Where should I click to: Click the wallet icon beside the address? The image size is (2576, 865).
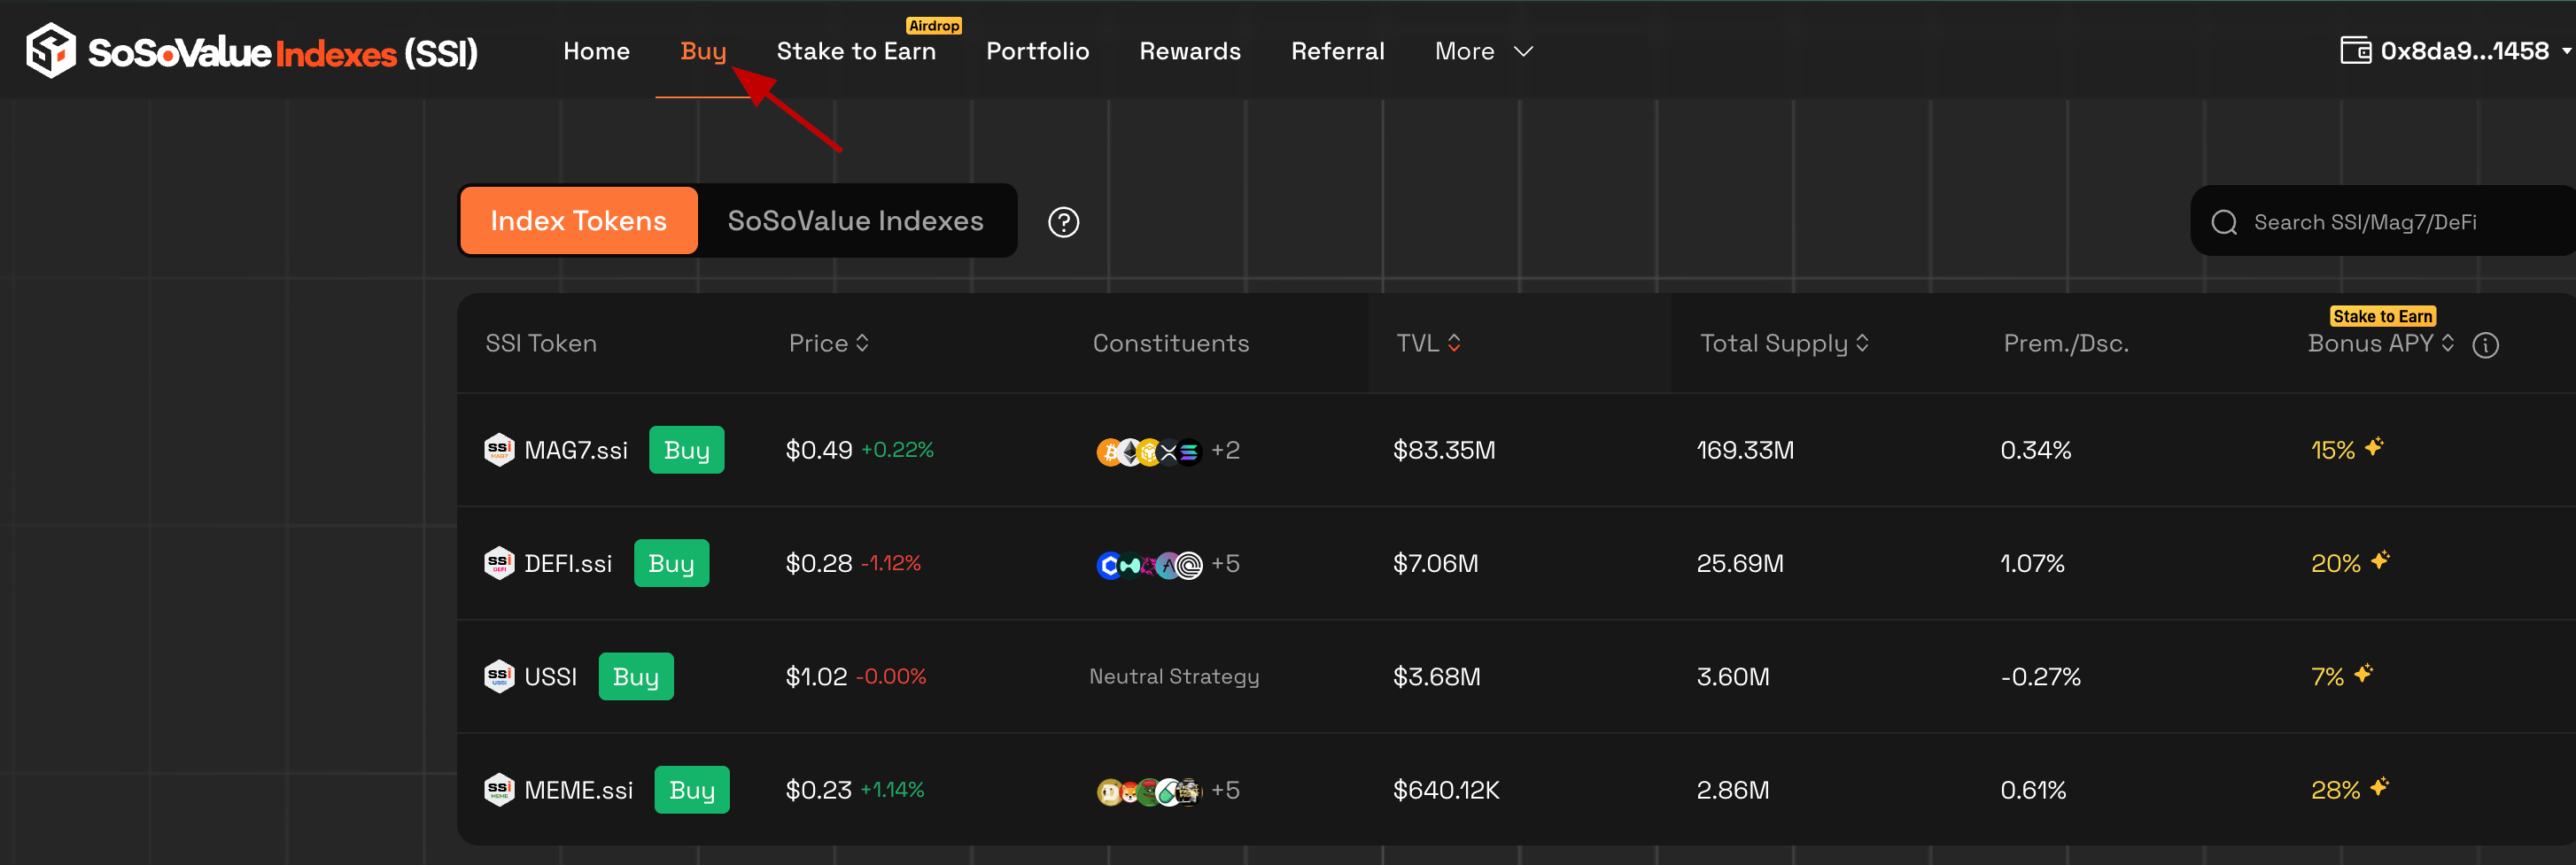pos(2355,51)
